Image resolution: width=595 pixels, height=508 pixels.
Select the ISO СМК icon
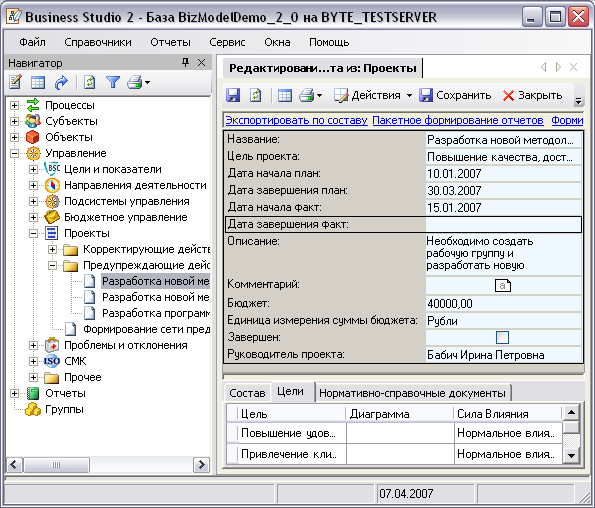pyautogui.click(x=52, y=361)
